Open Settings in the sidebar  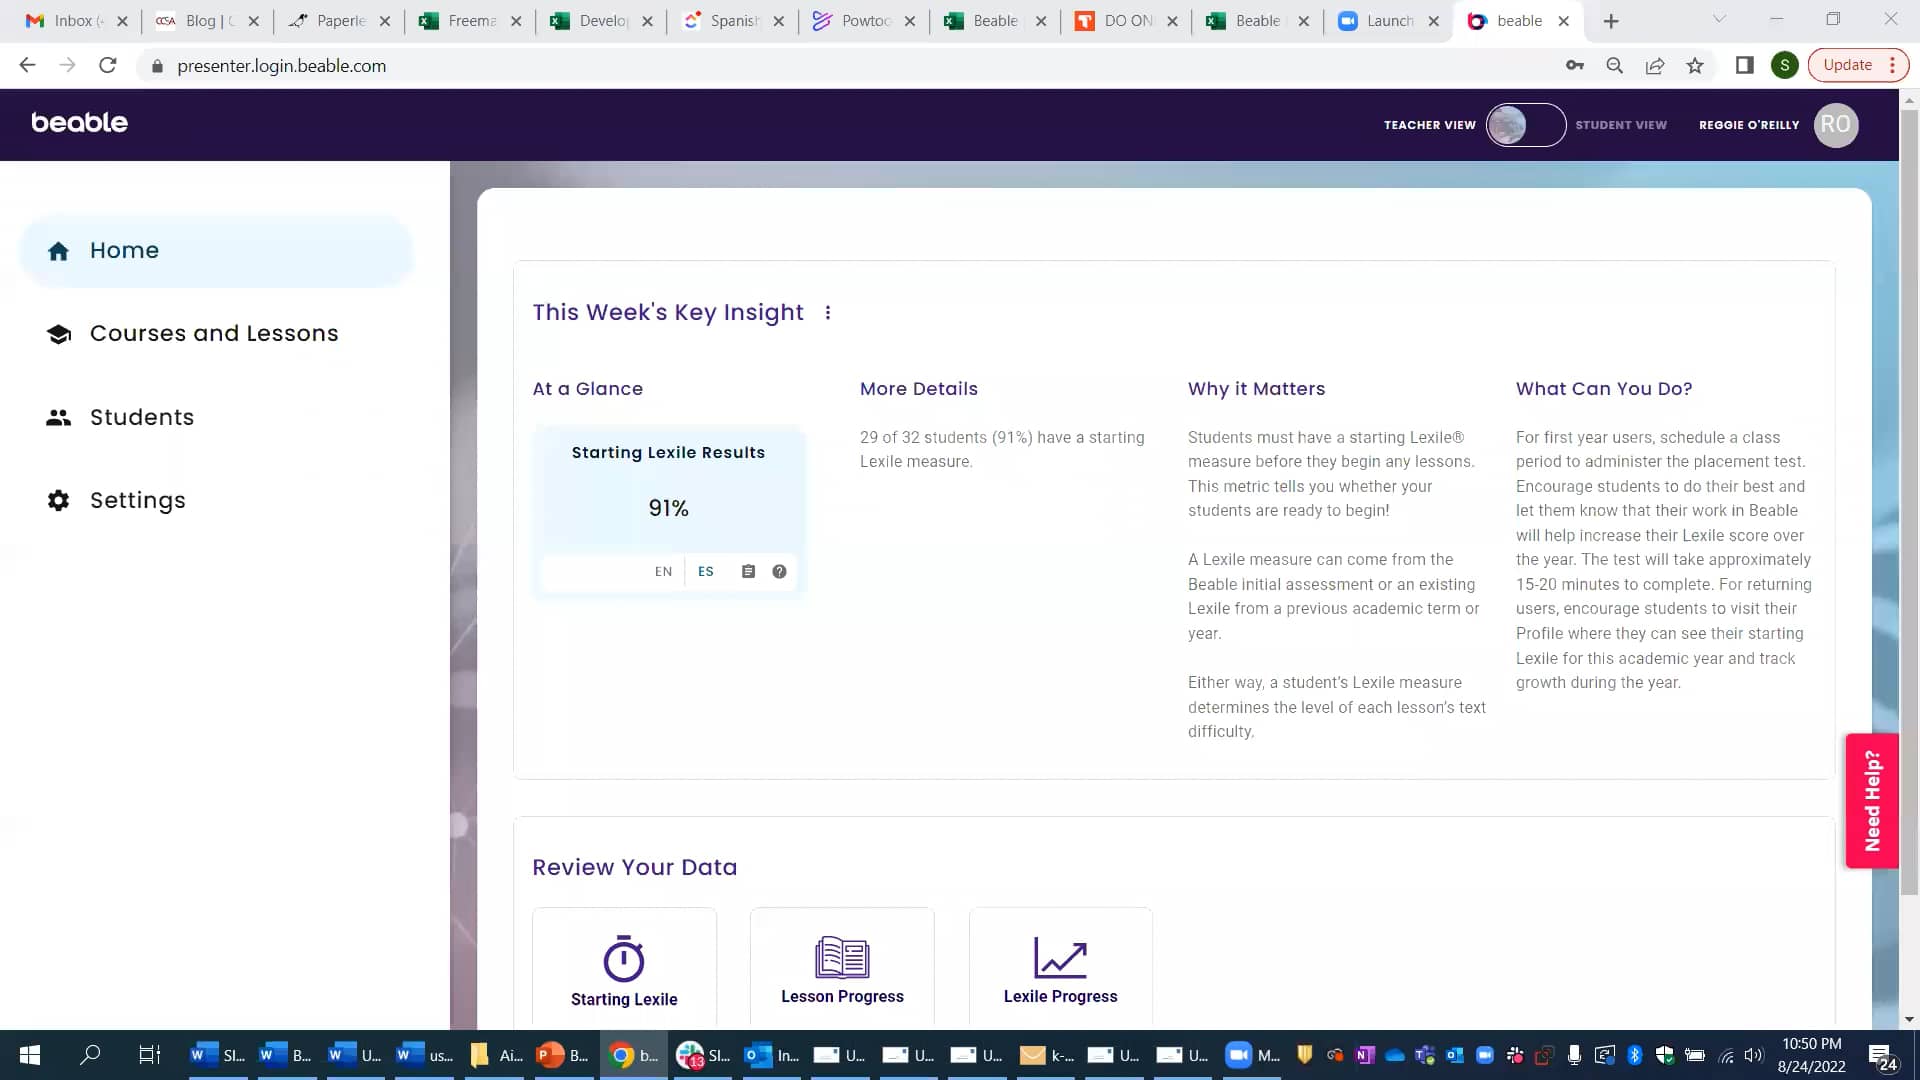(x=137, y=500)
